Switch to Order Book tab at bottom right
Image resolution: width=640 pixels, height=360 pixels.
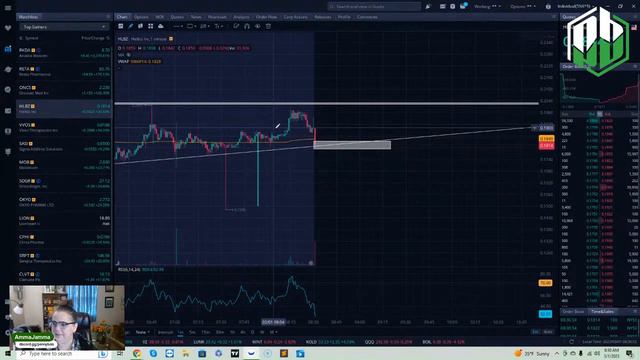click(573, 311)
